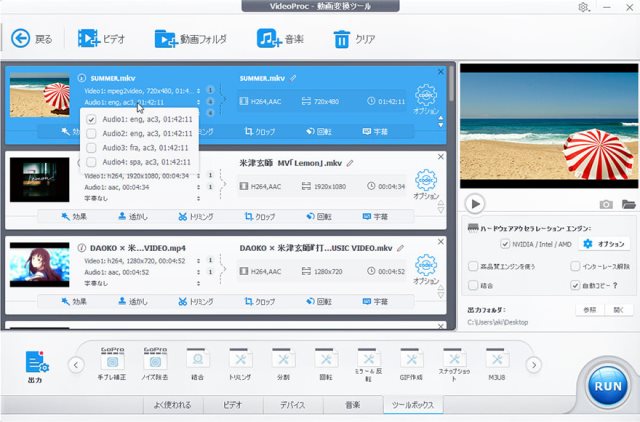This screenshot has width=640, height=422.
Task: Enable 高品質エンジンを使う checkbox
Action: click(x=473, y=266)
